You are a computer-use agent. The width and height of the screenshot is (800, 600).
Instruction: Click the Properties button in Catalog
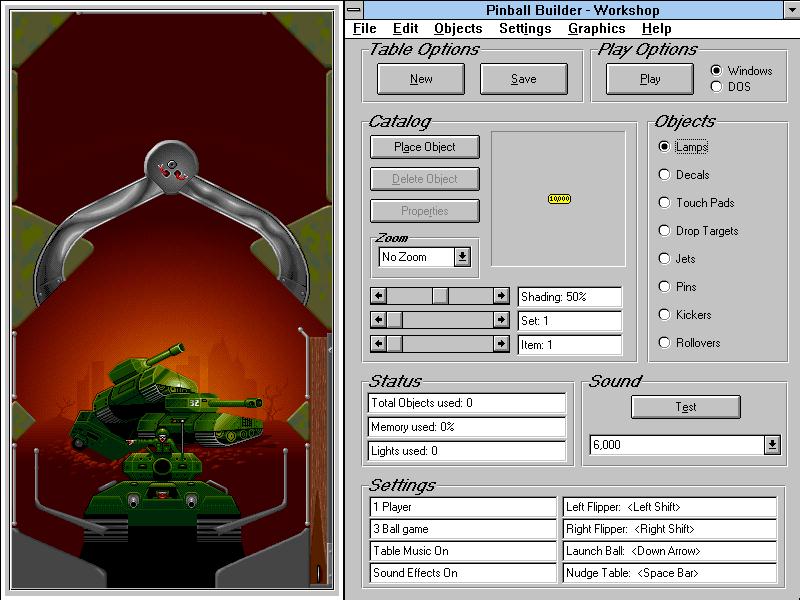[424, 211]
